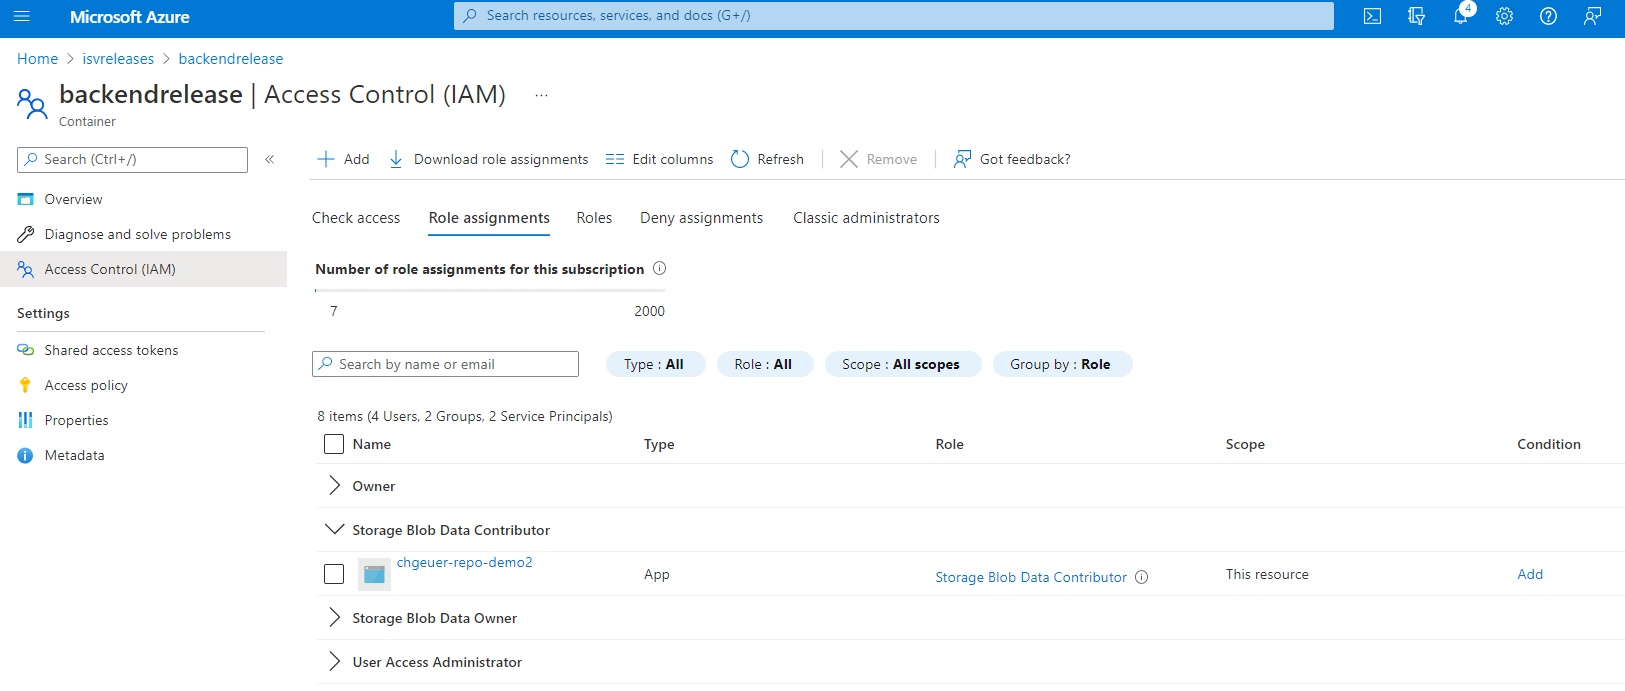The width and height of the screenshot is (1625, 691).
Task: Click This resource scope cell
Action: (1267, 574)
